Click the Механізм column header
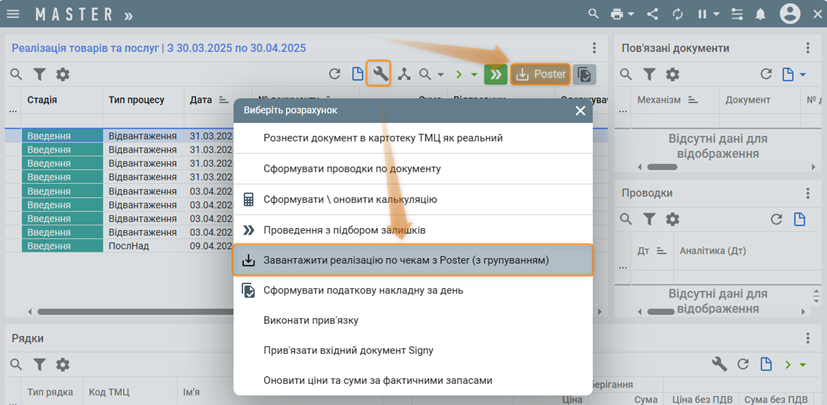This screenshot has width=827, height=405. [659, 100]
